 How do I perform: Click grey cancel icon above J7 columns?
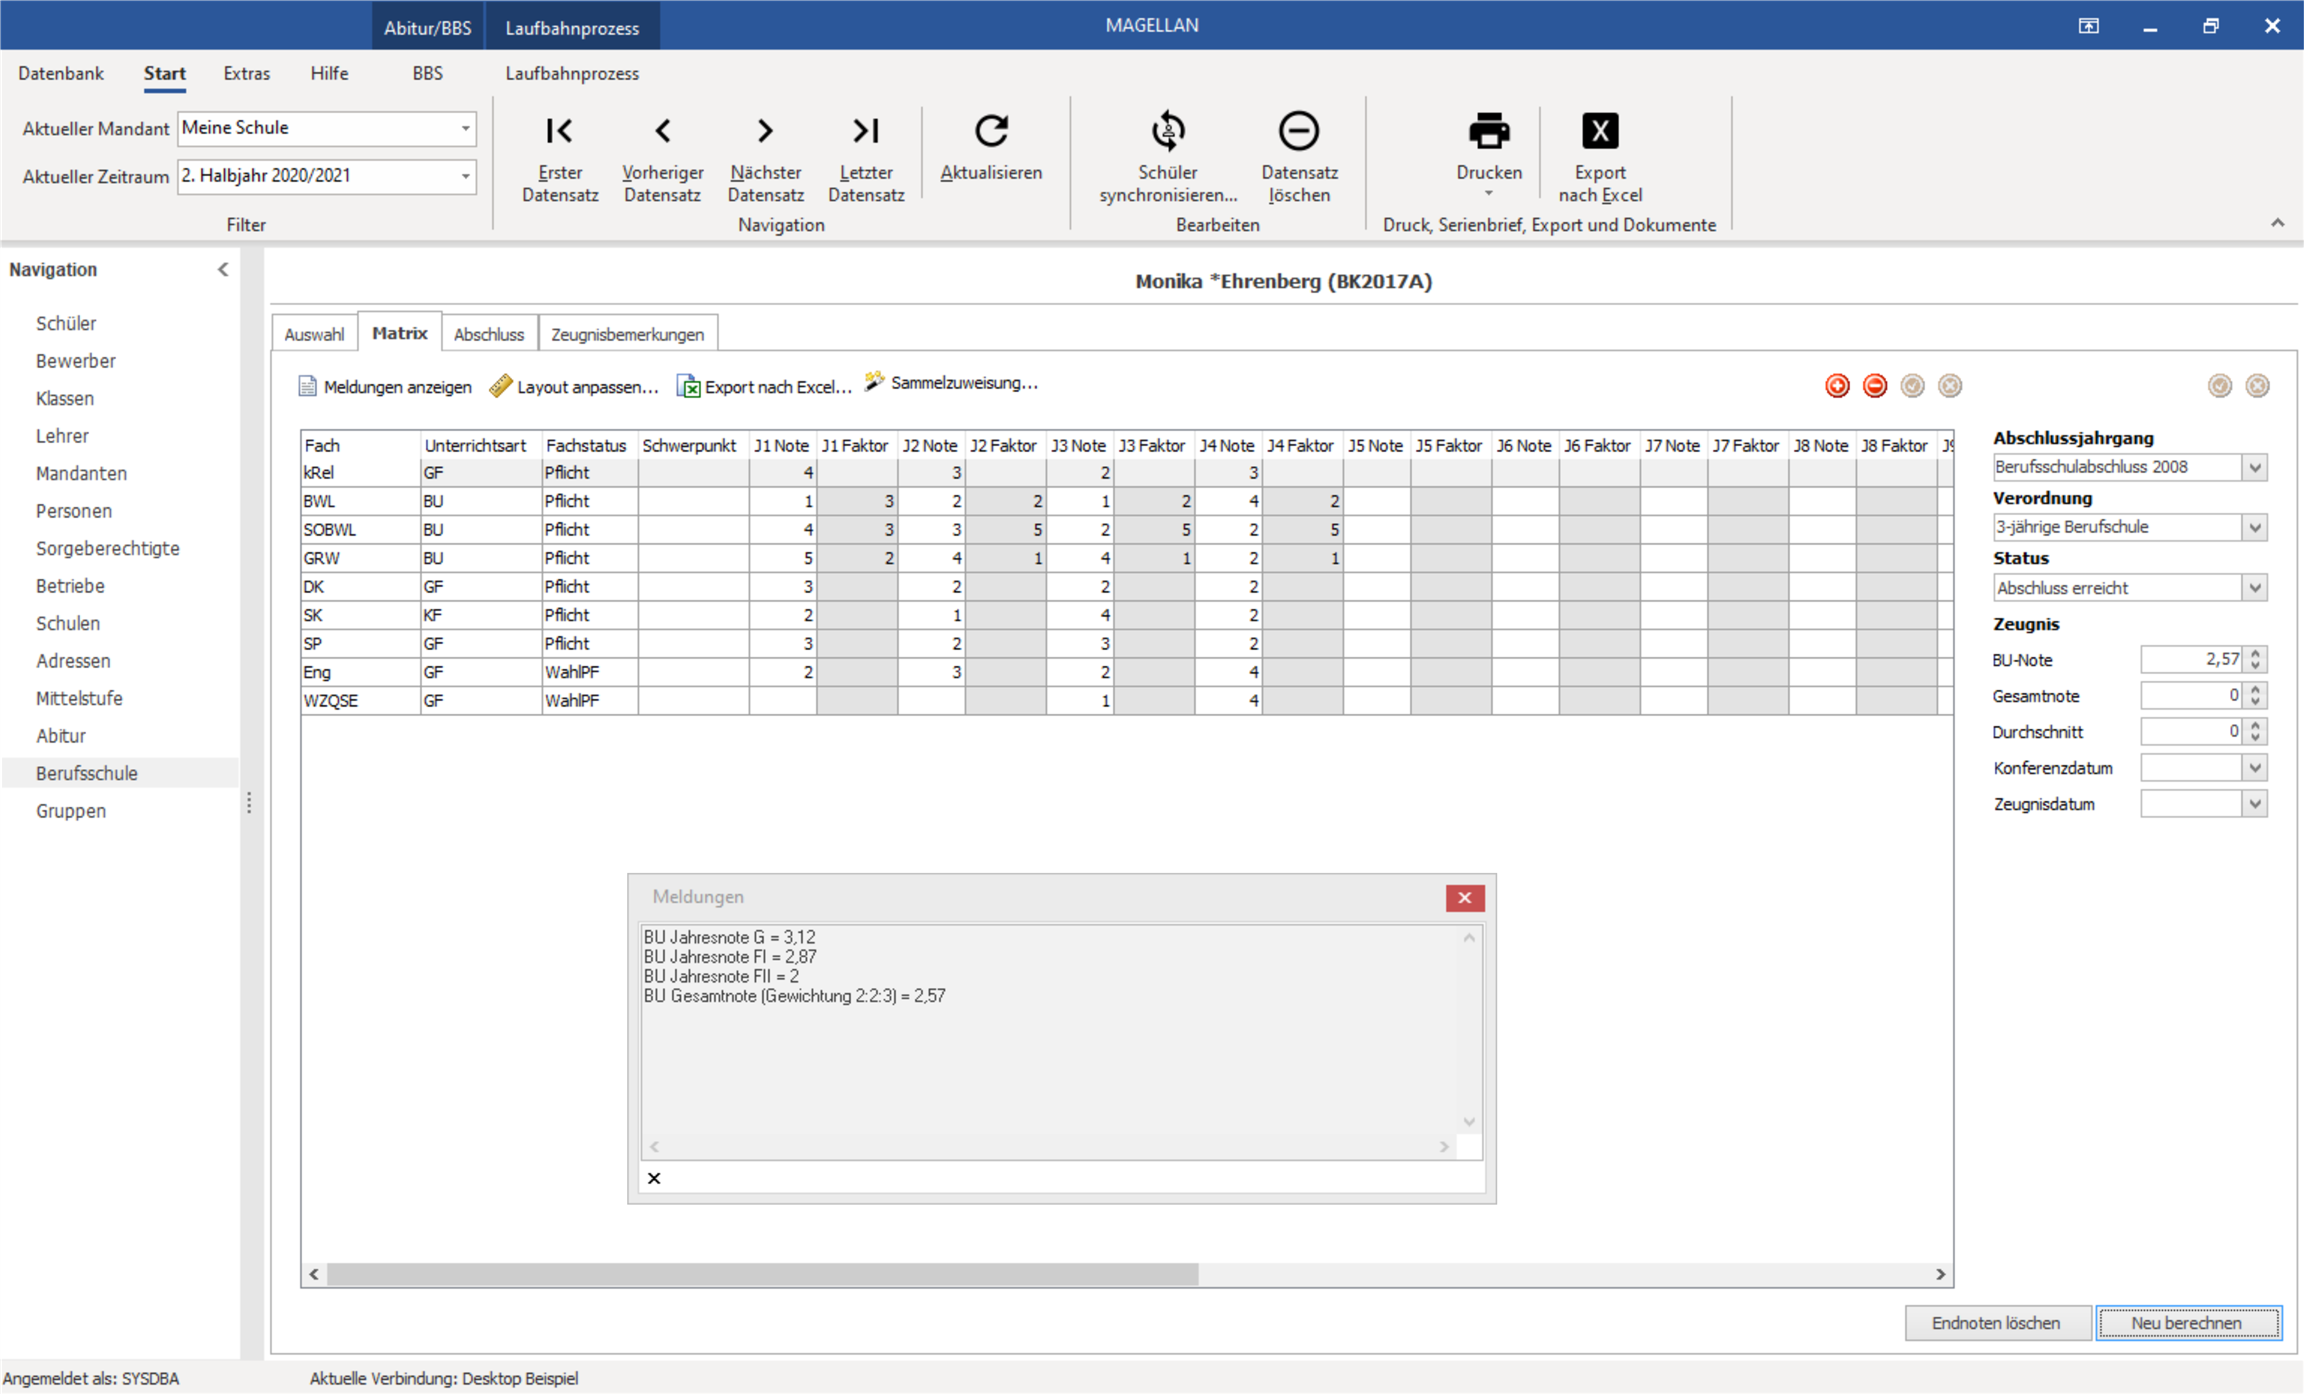[1950, 386]
